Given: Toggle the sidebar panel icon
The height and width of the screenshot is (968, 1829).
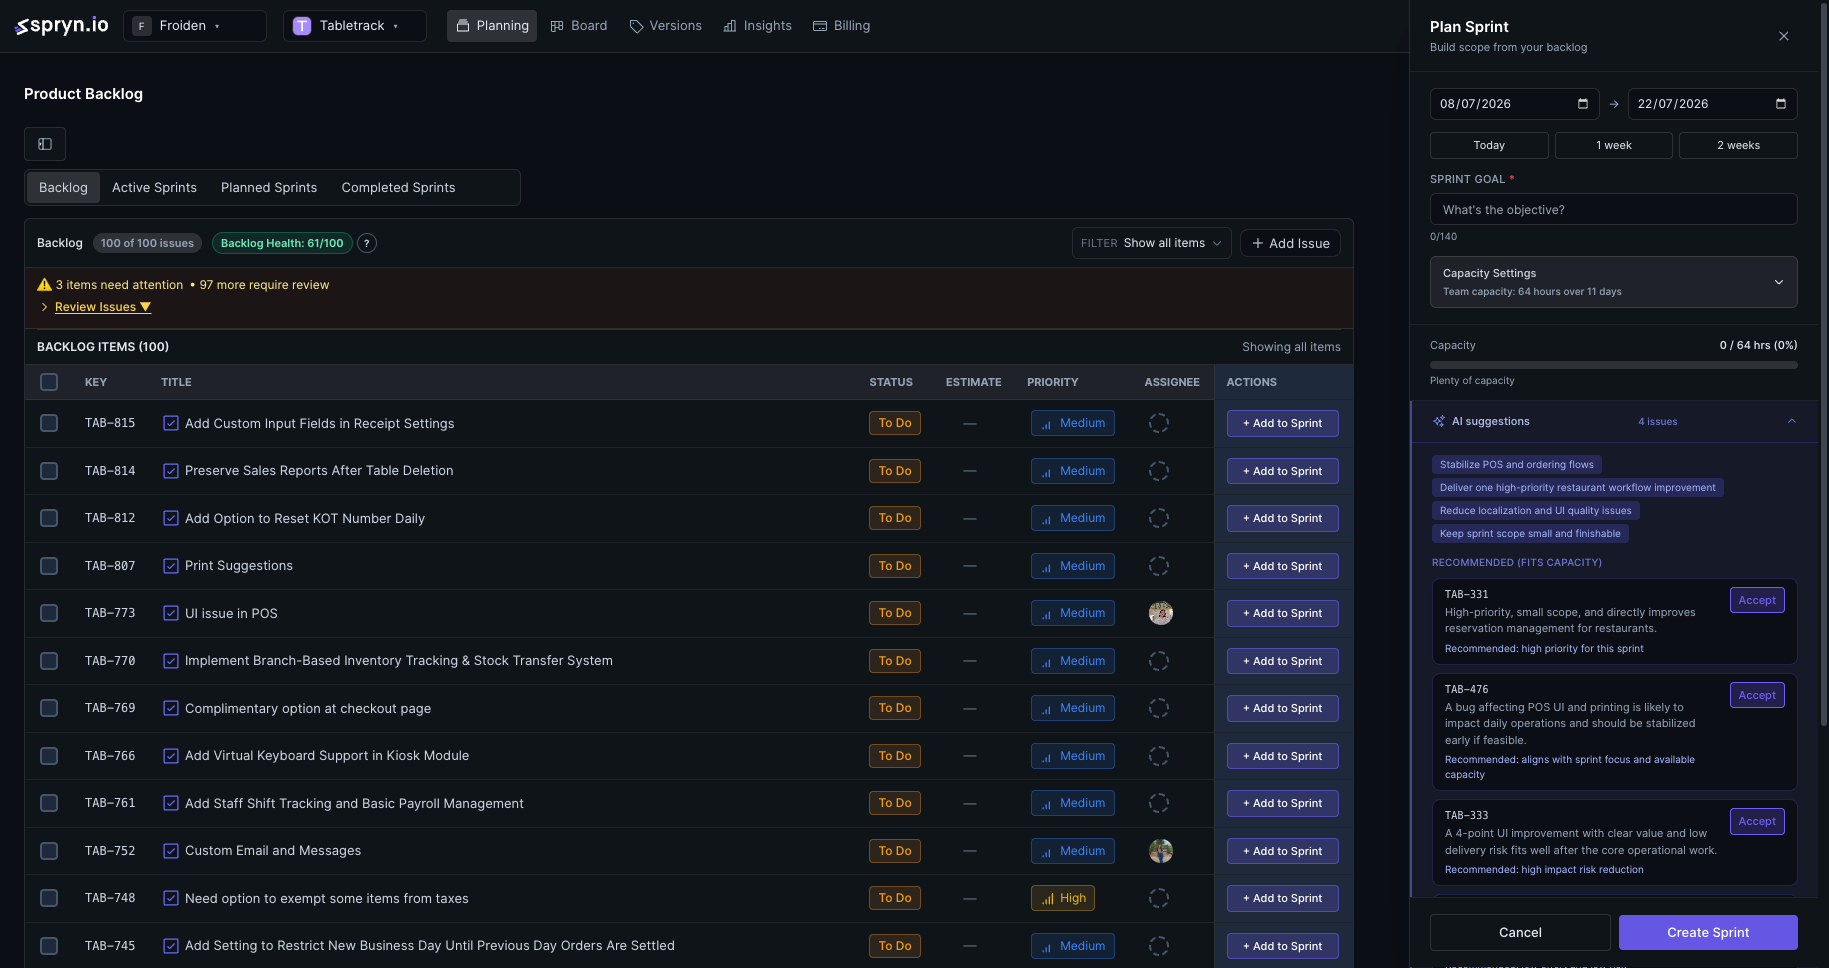Looking at the screenshot, I should pyautogui.click(x=45, y=144).
